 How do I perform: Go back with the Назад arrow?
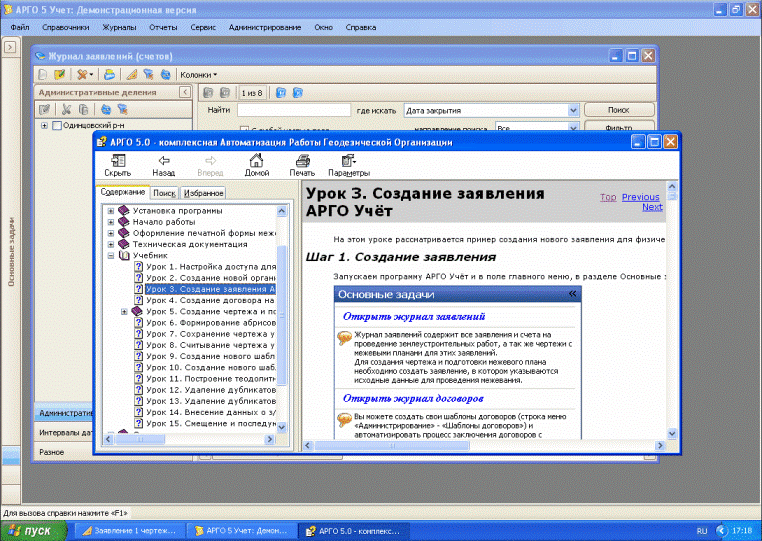click(164, 160)
